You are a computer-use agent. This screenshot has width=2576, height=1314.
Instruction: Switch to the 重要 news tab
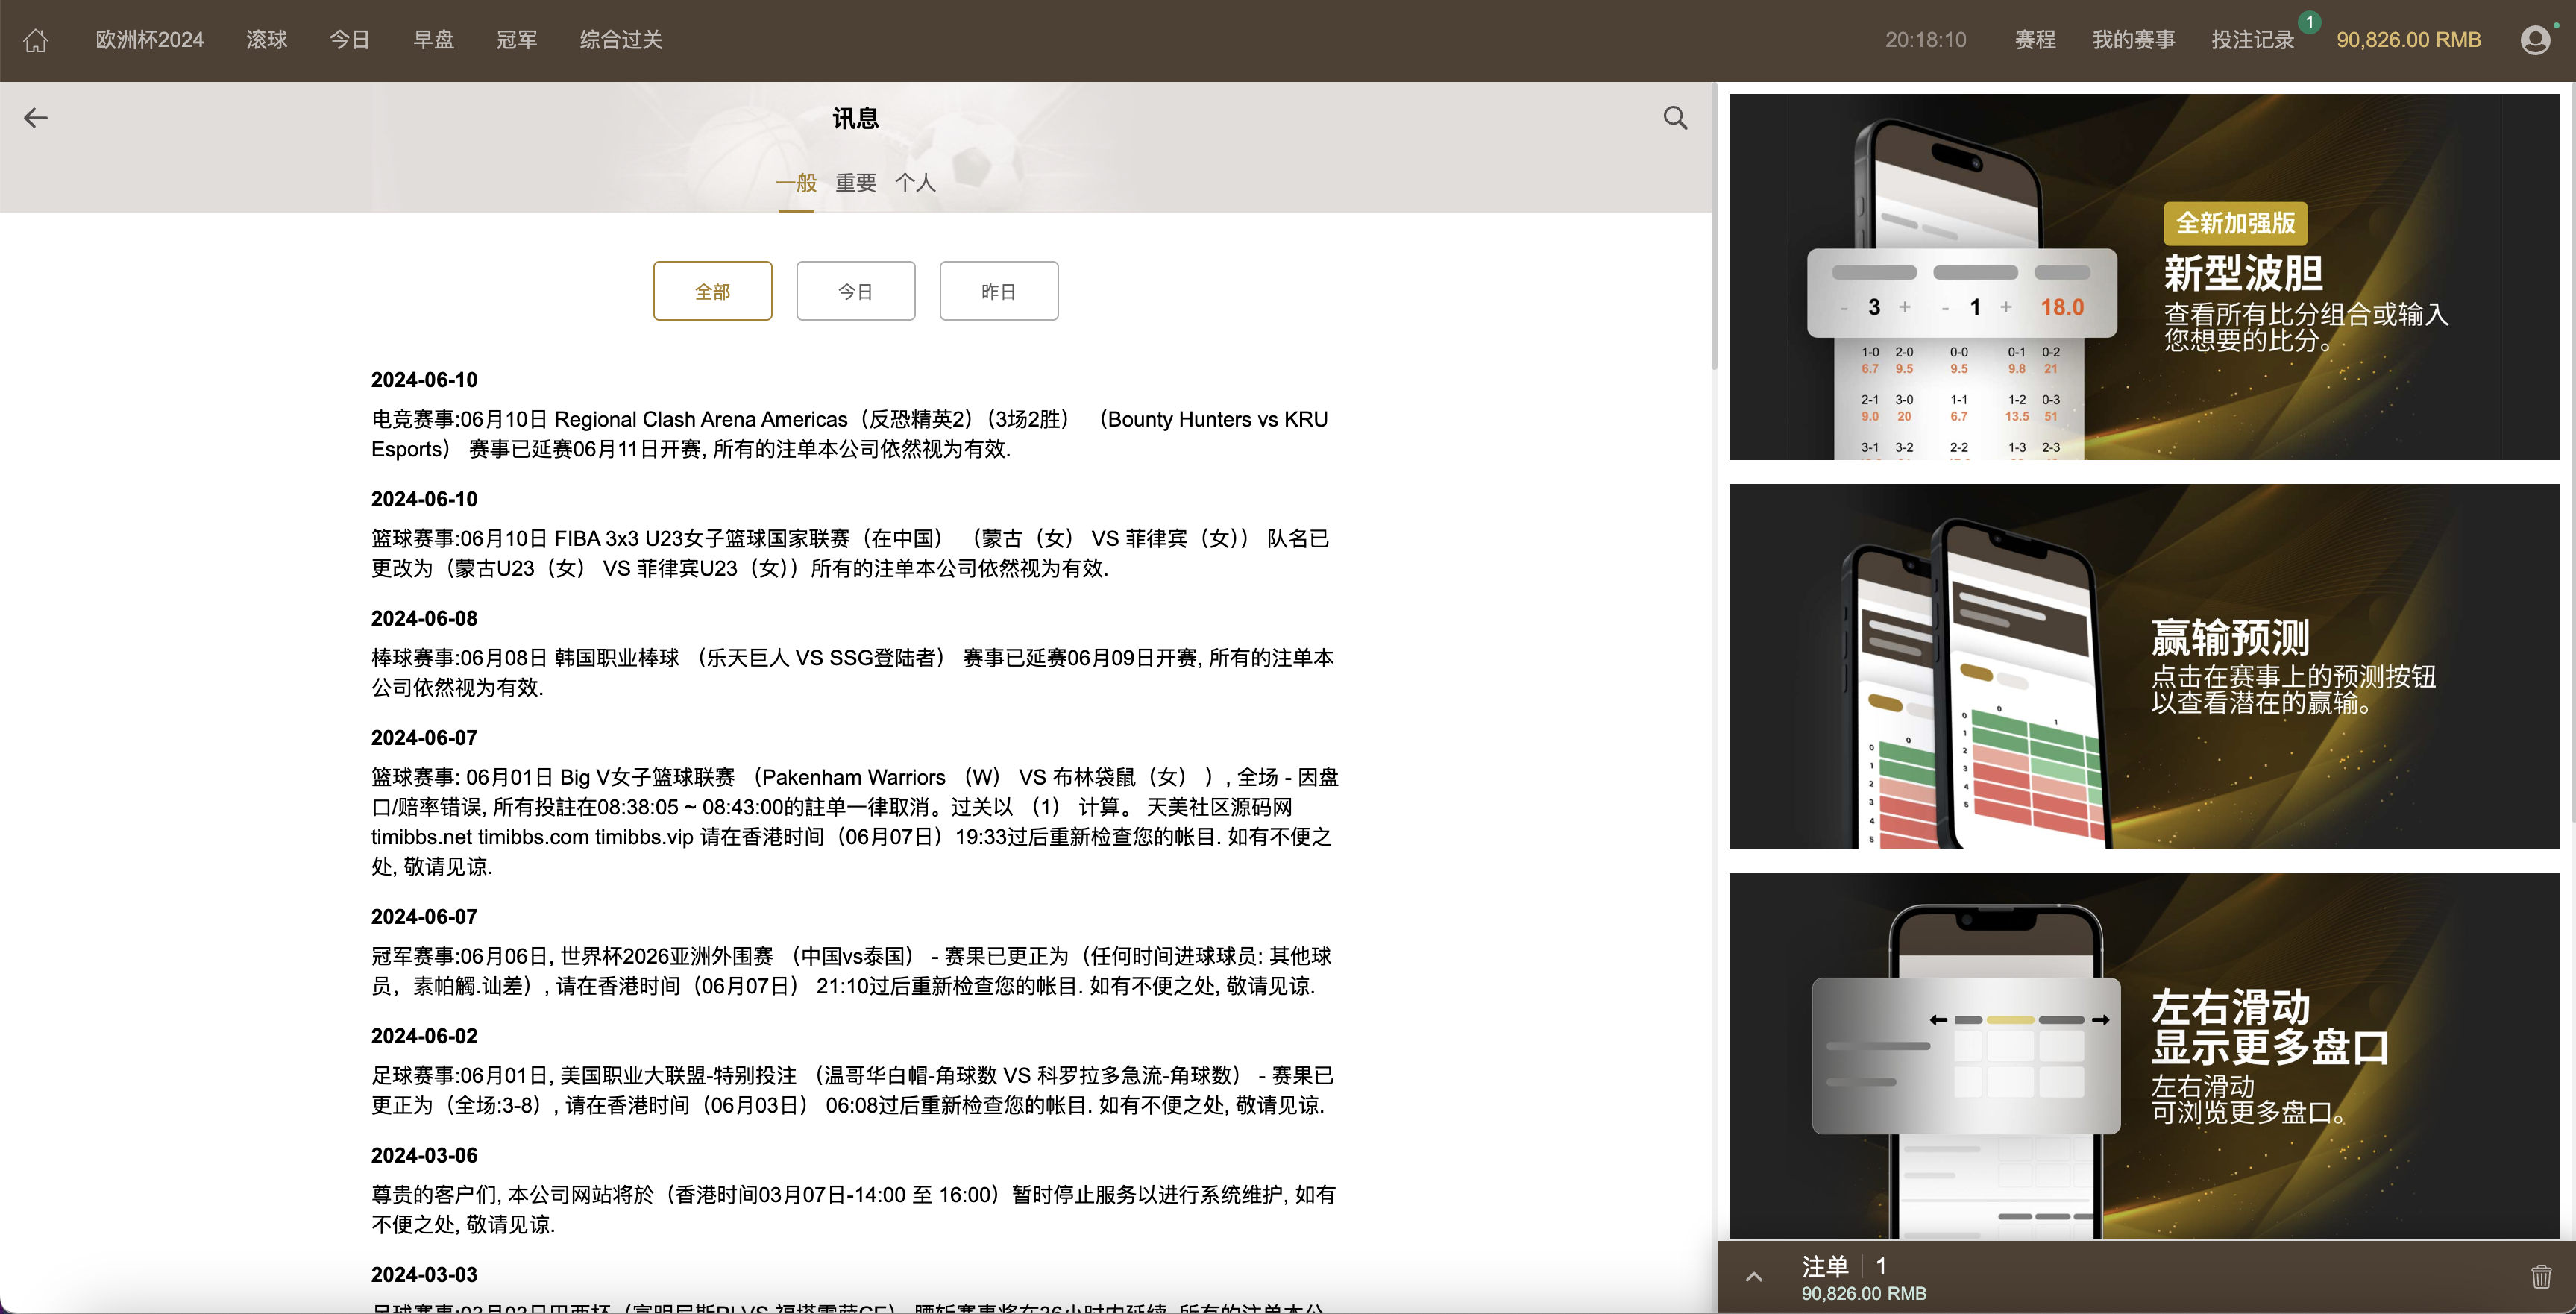[x=856, y=182]
